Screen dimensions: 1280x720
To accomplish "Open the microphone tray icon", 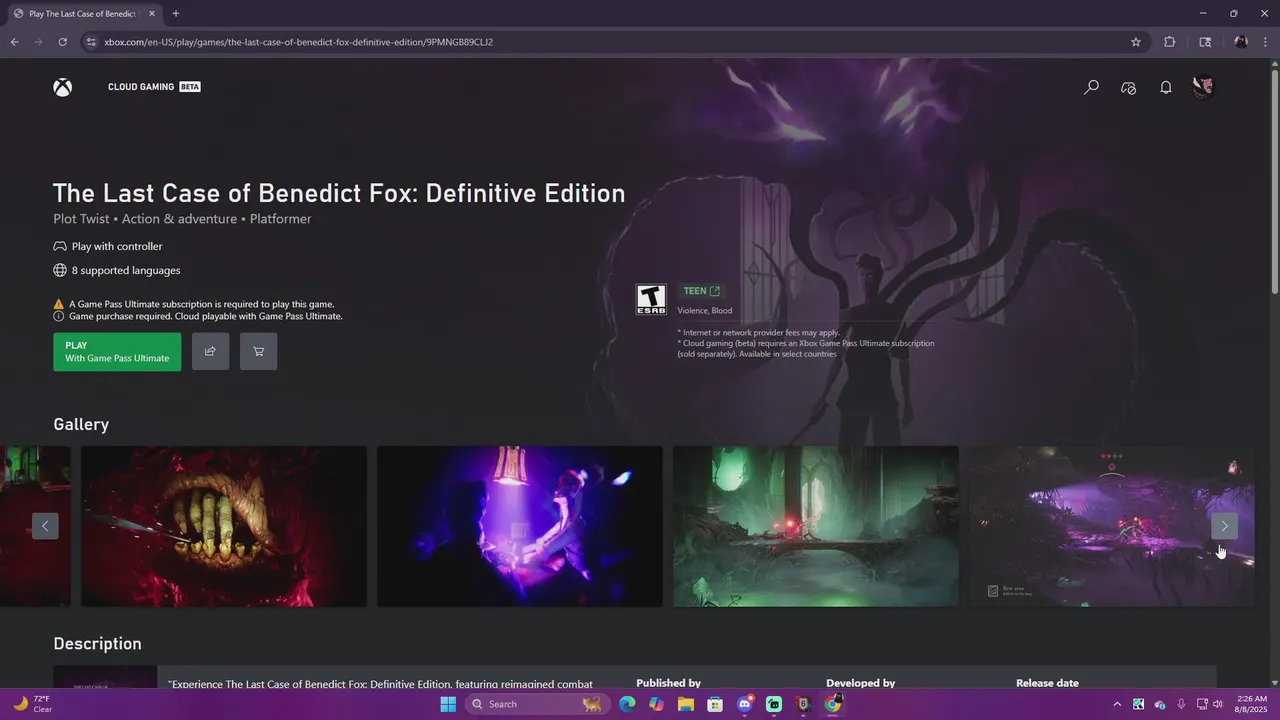I will (x=1181, y=704).
